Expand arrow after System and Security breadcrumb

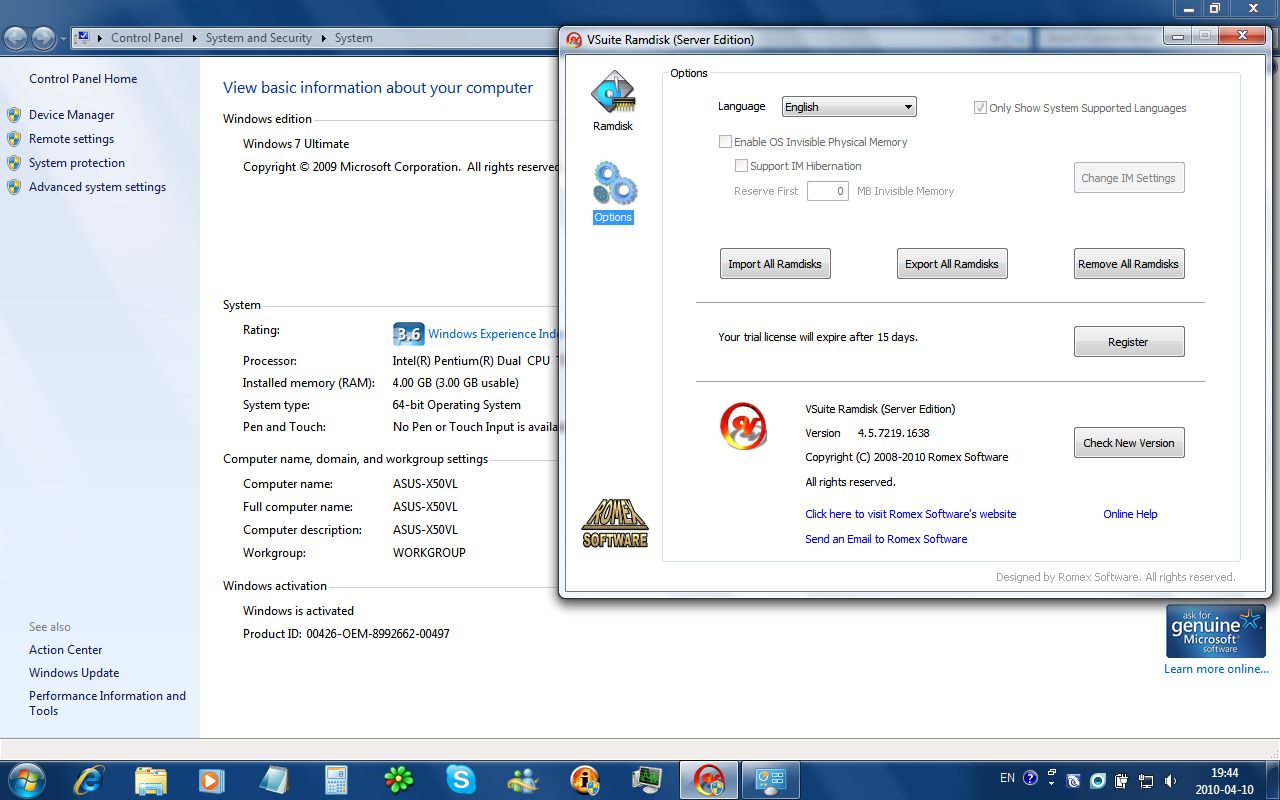click(324, 38)
